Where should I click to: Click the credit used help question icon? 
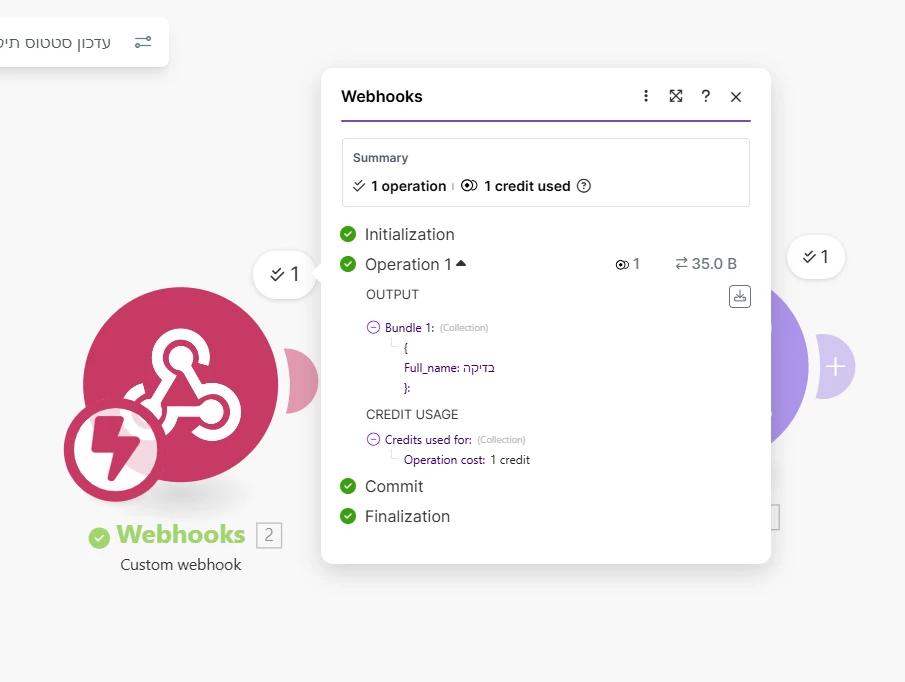click(x=584, y=186)
